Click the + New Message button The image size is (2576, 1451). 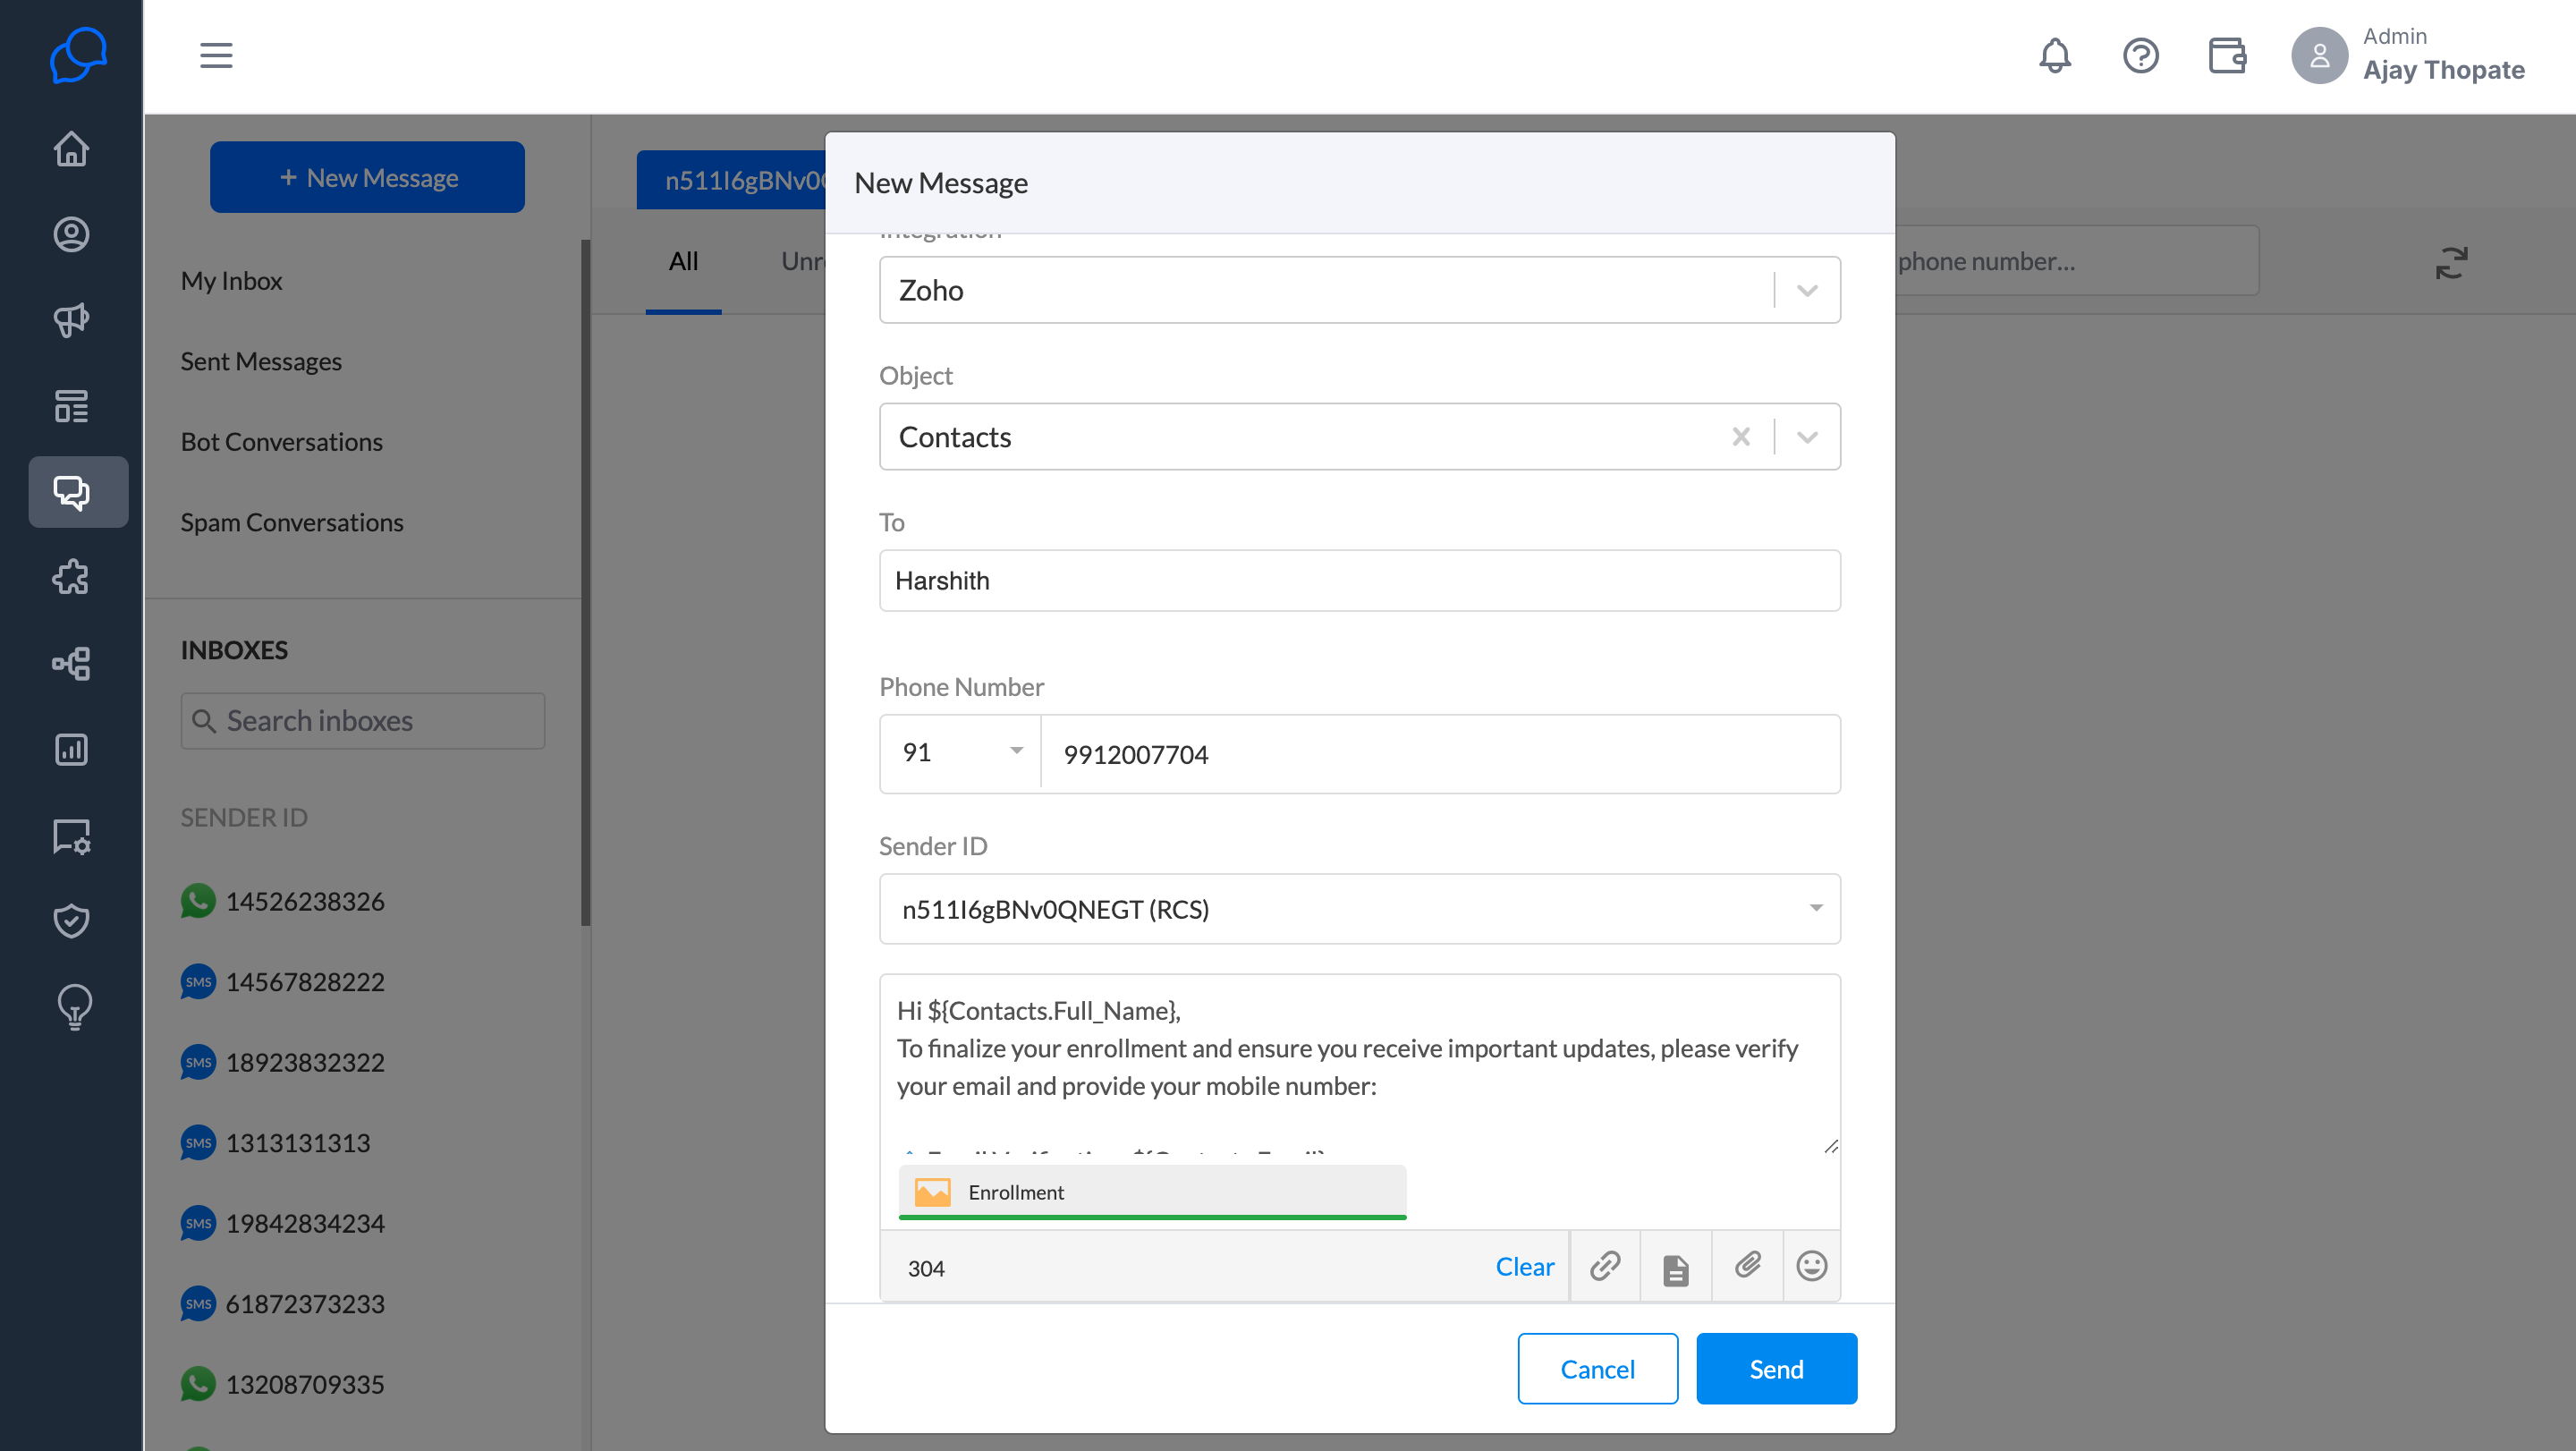coord(367,177)
